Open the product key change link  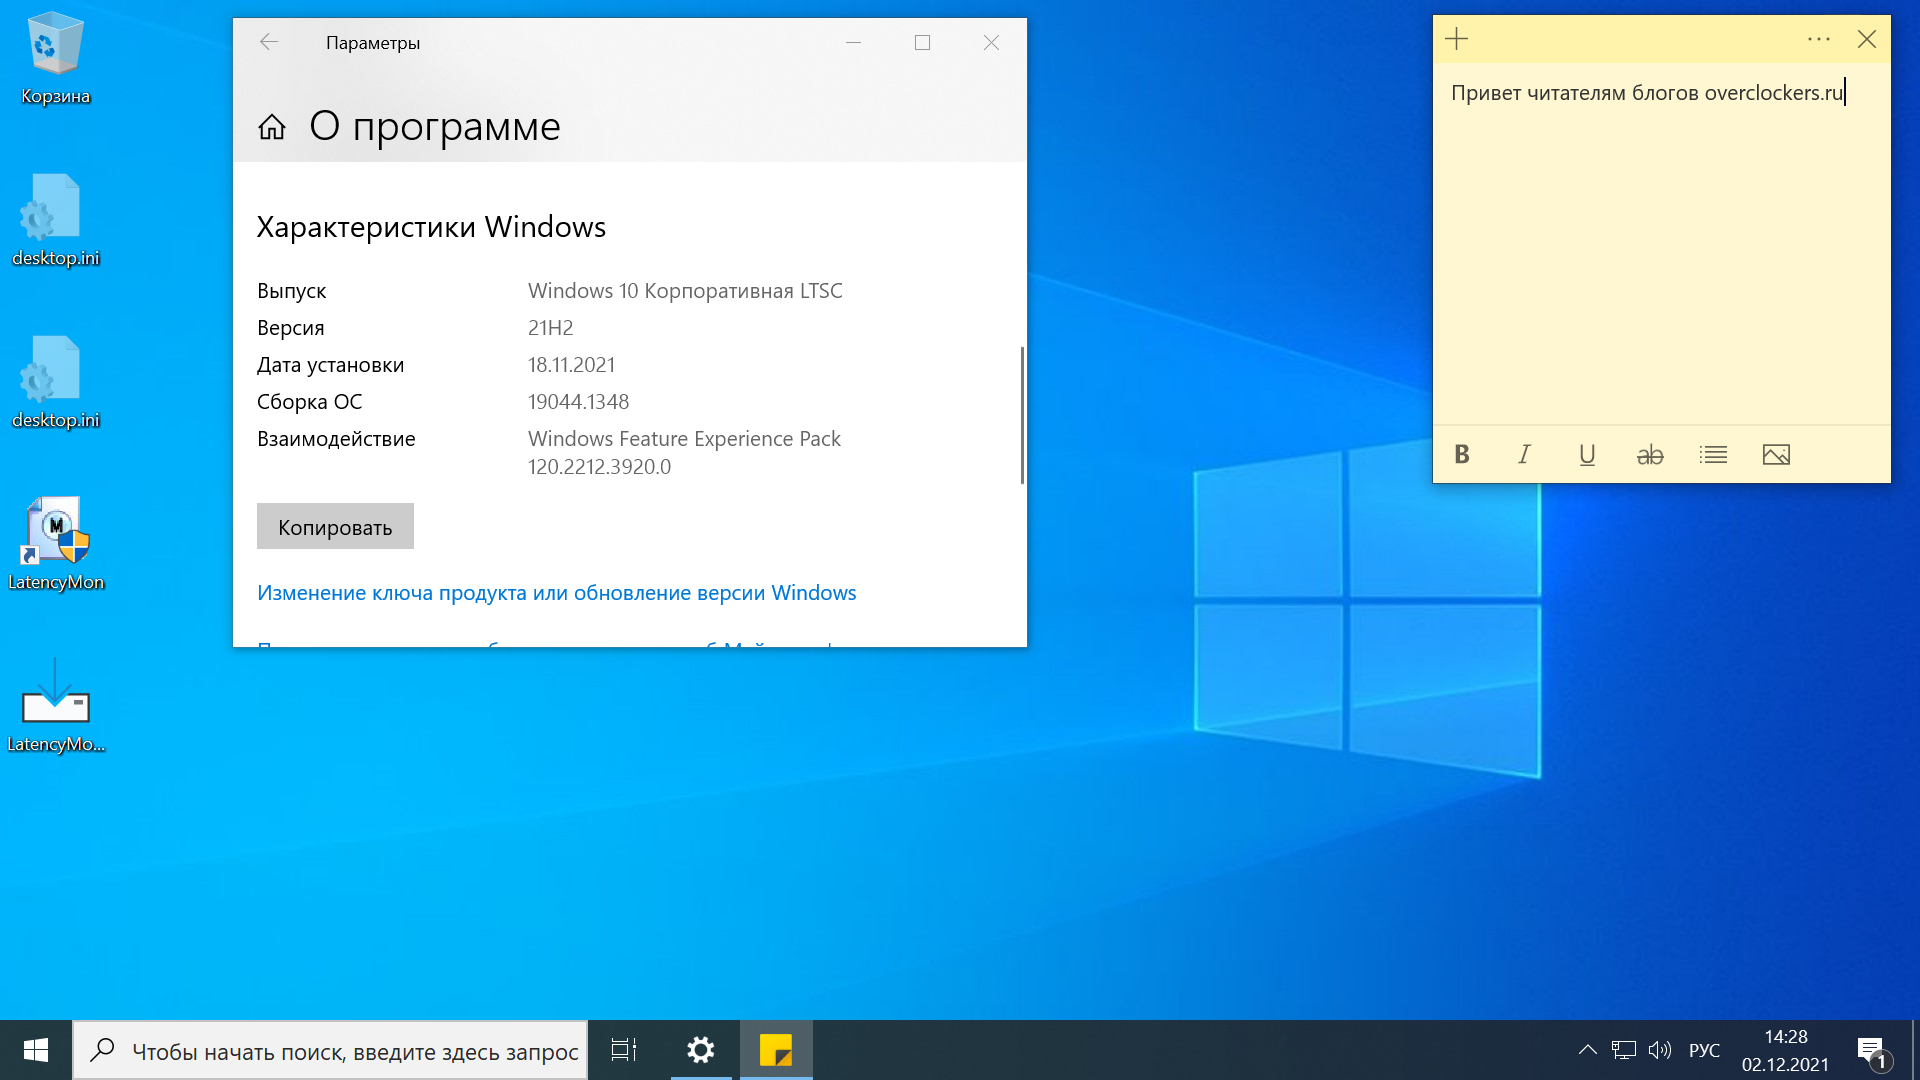[x=556, y=593]
